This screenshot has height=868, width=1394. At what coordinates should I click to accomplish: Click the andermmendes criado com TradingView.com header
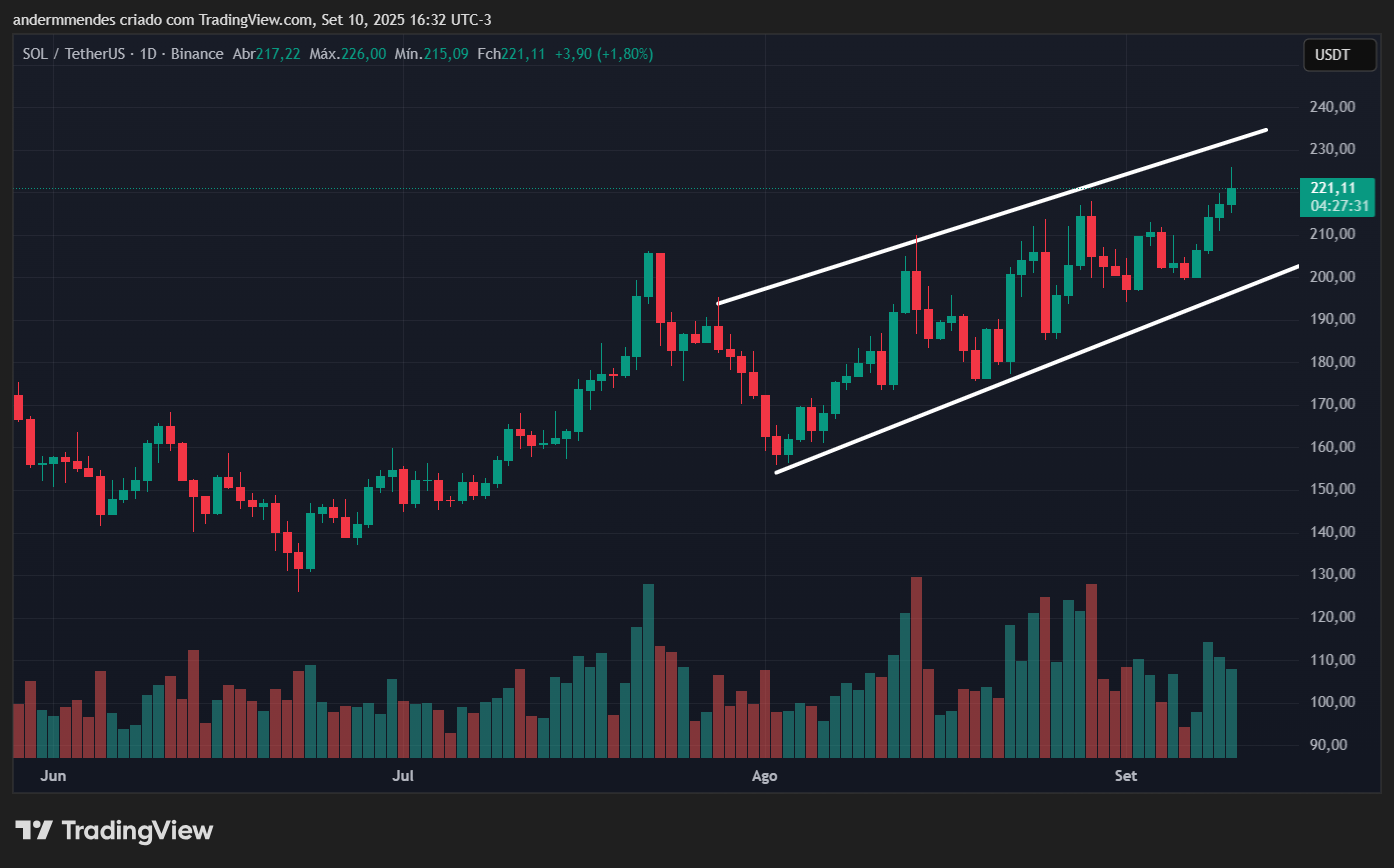tap(251, 19)
